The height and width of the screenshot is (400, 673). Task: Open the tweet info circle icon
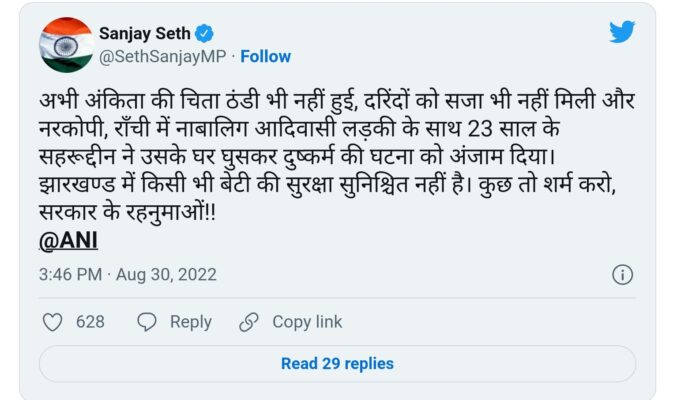coord(621,274)
